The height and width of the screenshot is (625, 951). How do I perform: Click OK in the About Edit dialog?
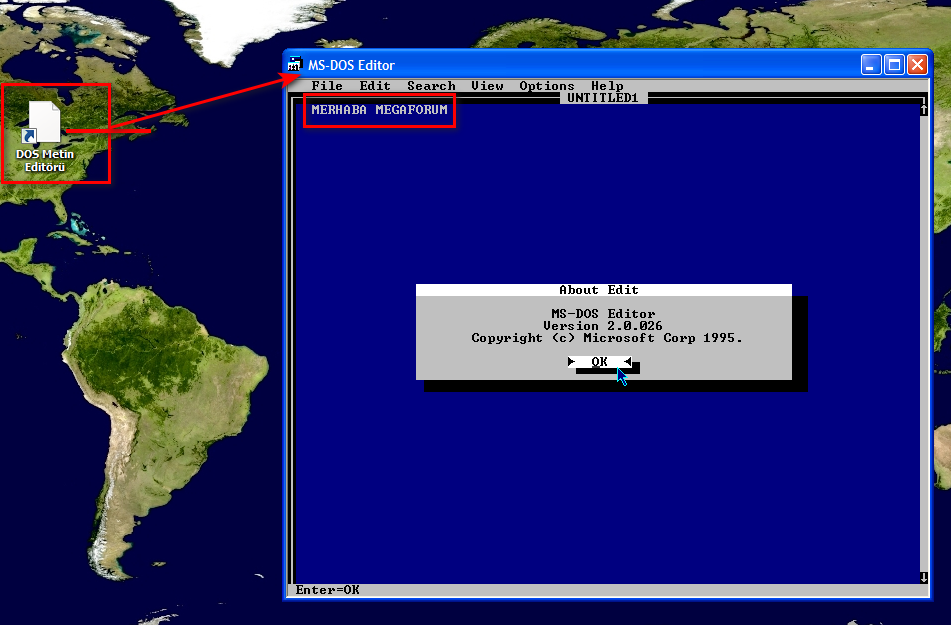tap(599, 362)
